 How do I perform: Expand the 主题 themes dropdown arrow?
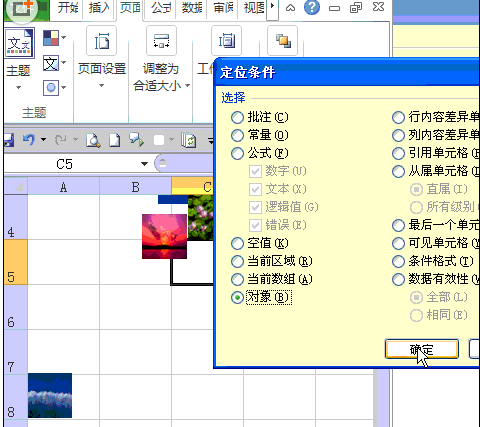pyautogui.click(x=18, y=88)
